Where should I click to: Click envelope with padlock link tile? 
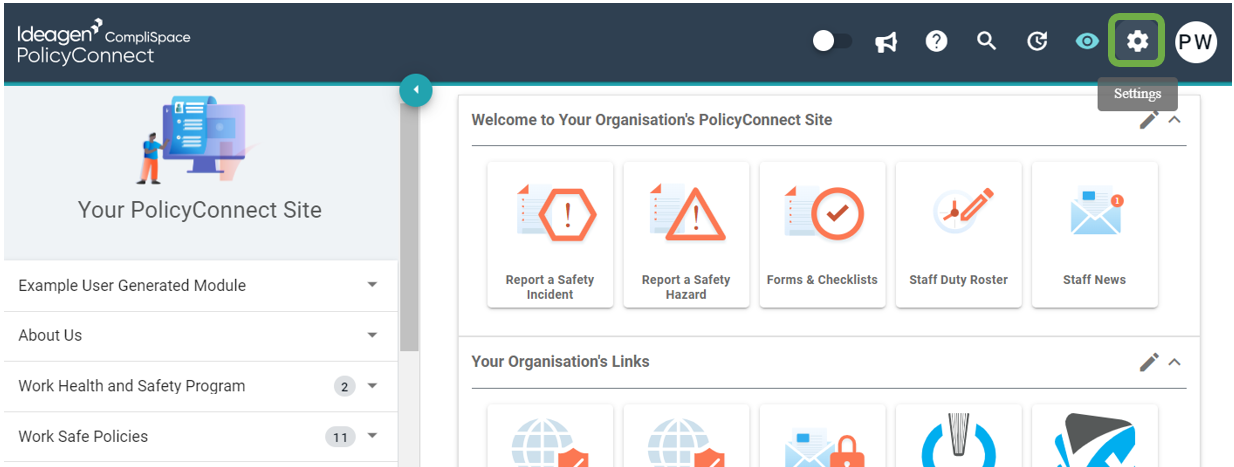[x=822, y=436]
